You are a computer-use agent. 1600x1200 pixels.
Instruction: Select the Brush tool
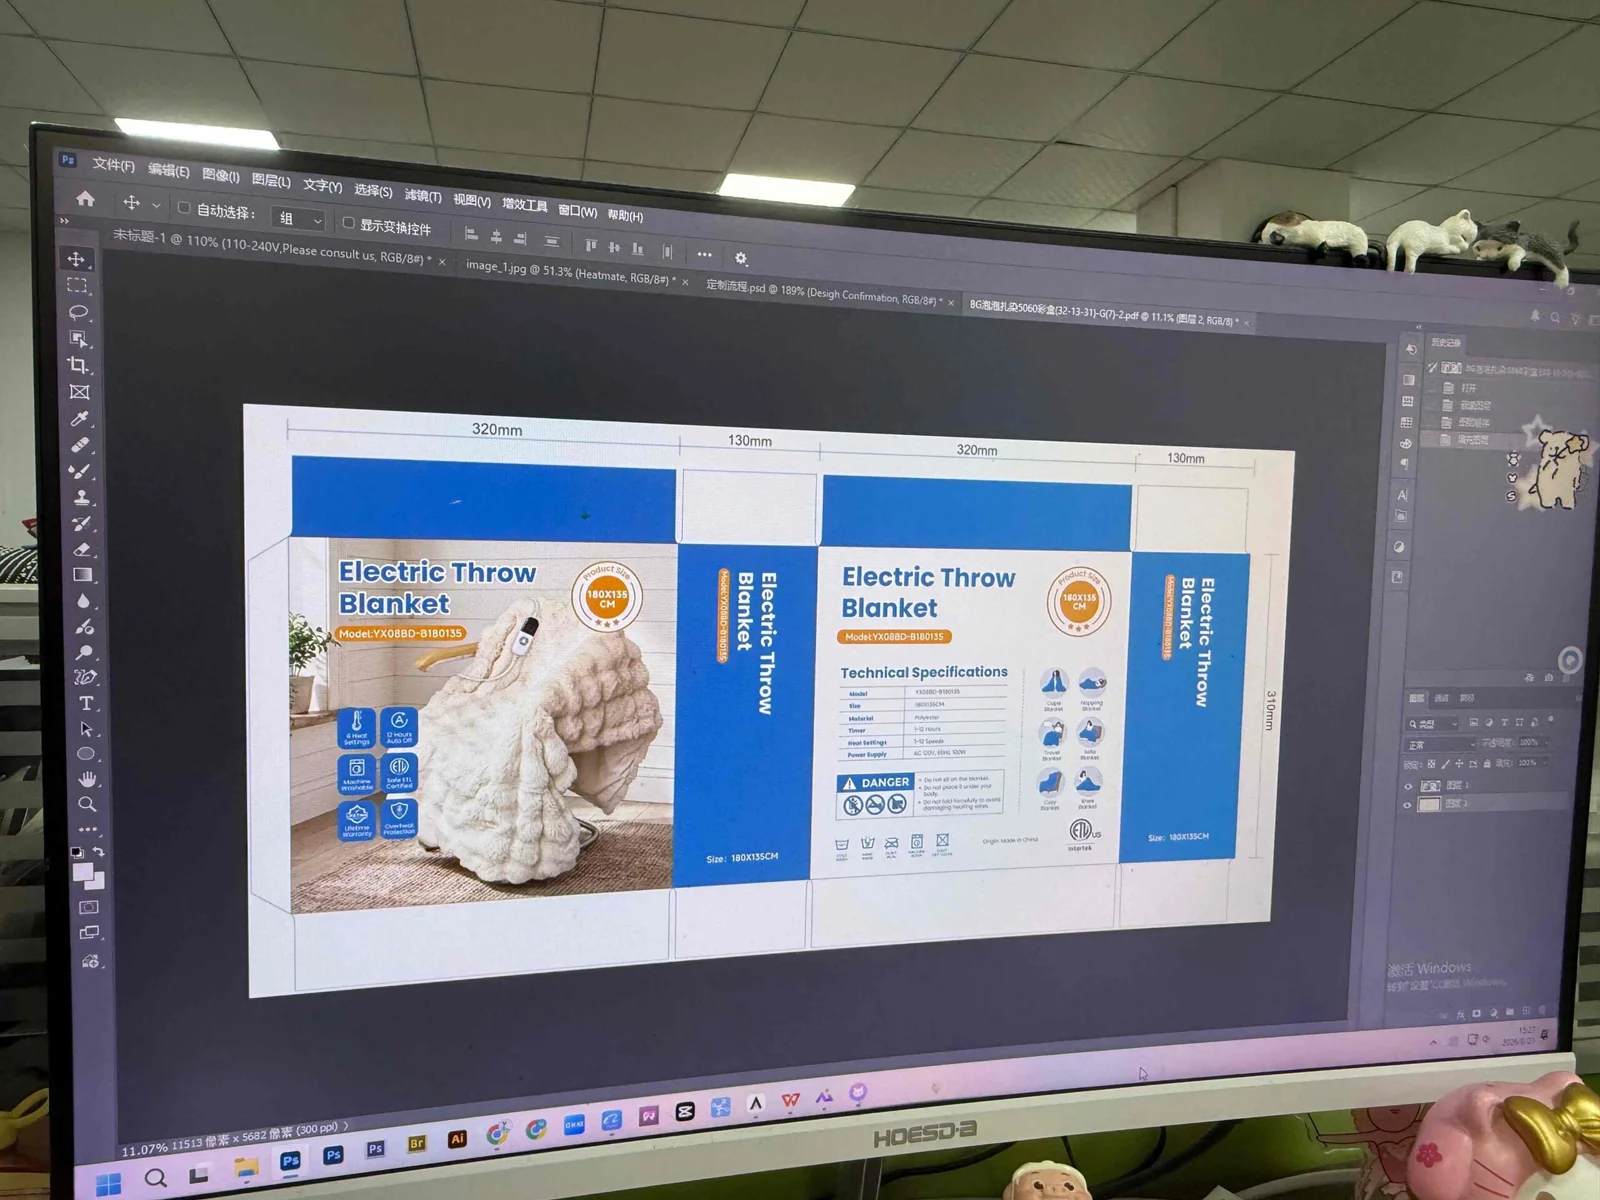pos(80,470)
